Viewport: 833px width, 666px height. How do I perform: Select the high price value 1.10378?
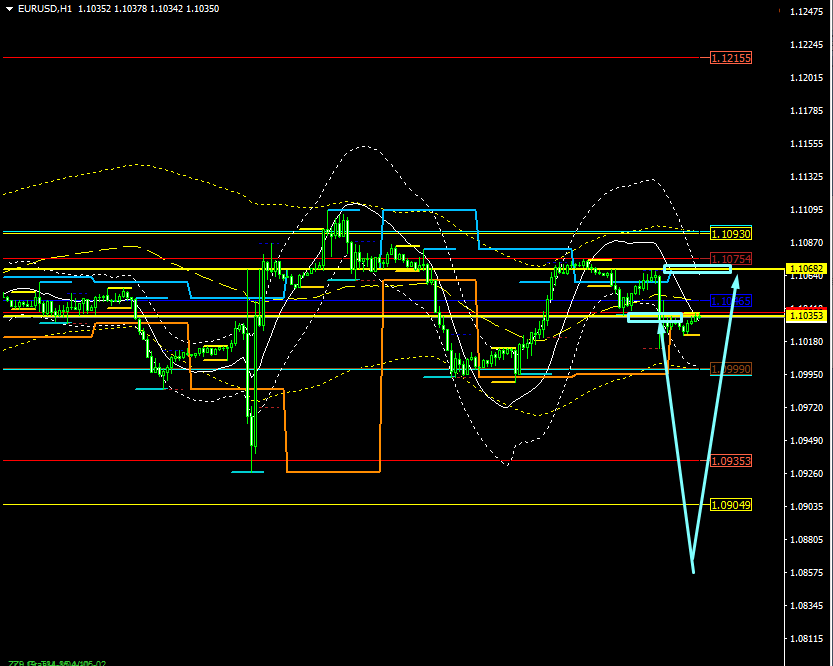131,9
